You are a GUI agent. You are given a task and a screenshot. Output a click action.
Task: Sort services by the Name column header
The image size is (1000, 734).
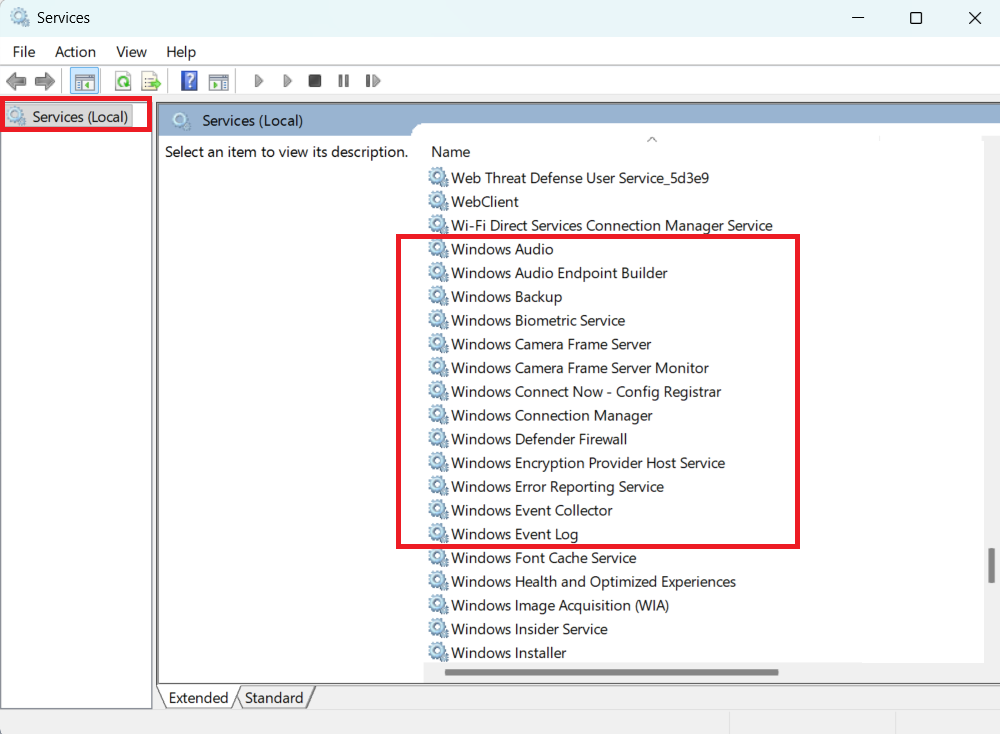tap(451, 152)
